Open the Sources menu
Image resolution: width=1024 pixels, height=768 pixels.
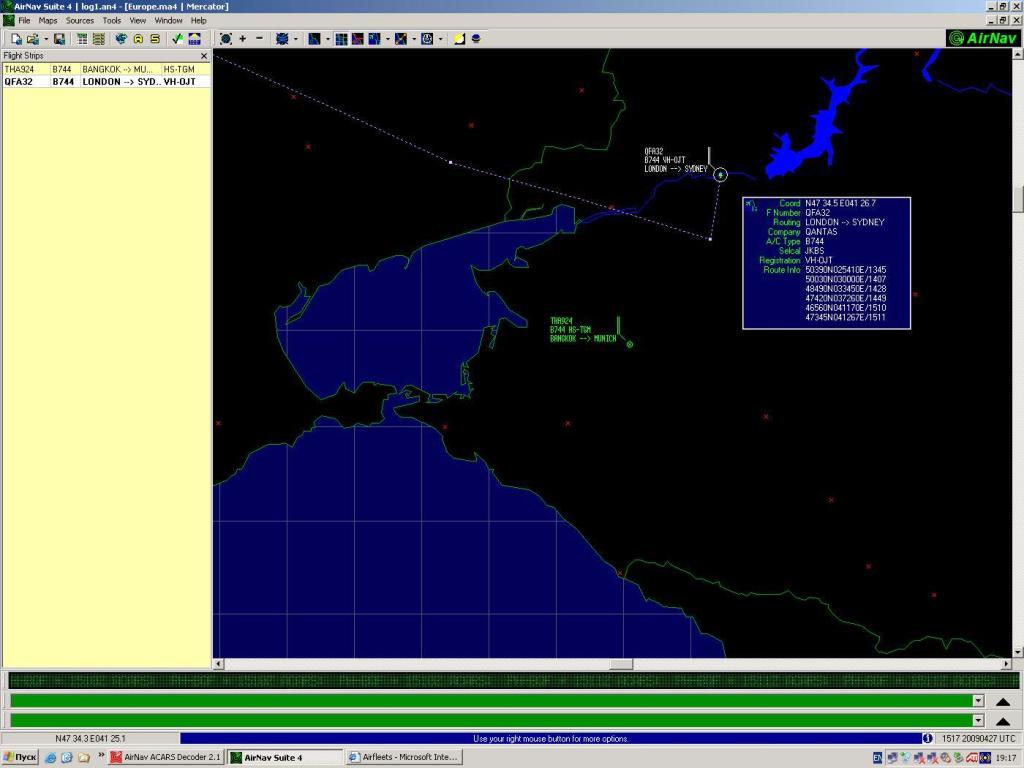click(80, 20)
